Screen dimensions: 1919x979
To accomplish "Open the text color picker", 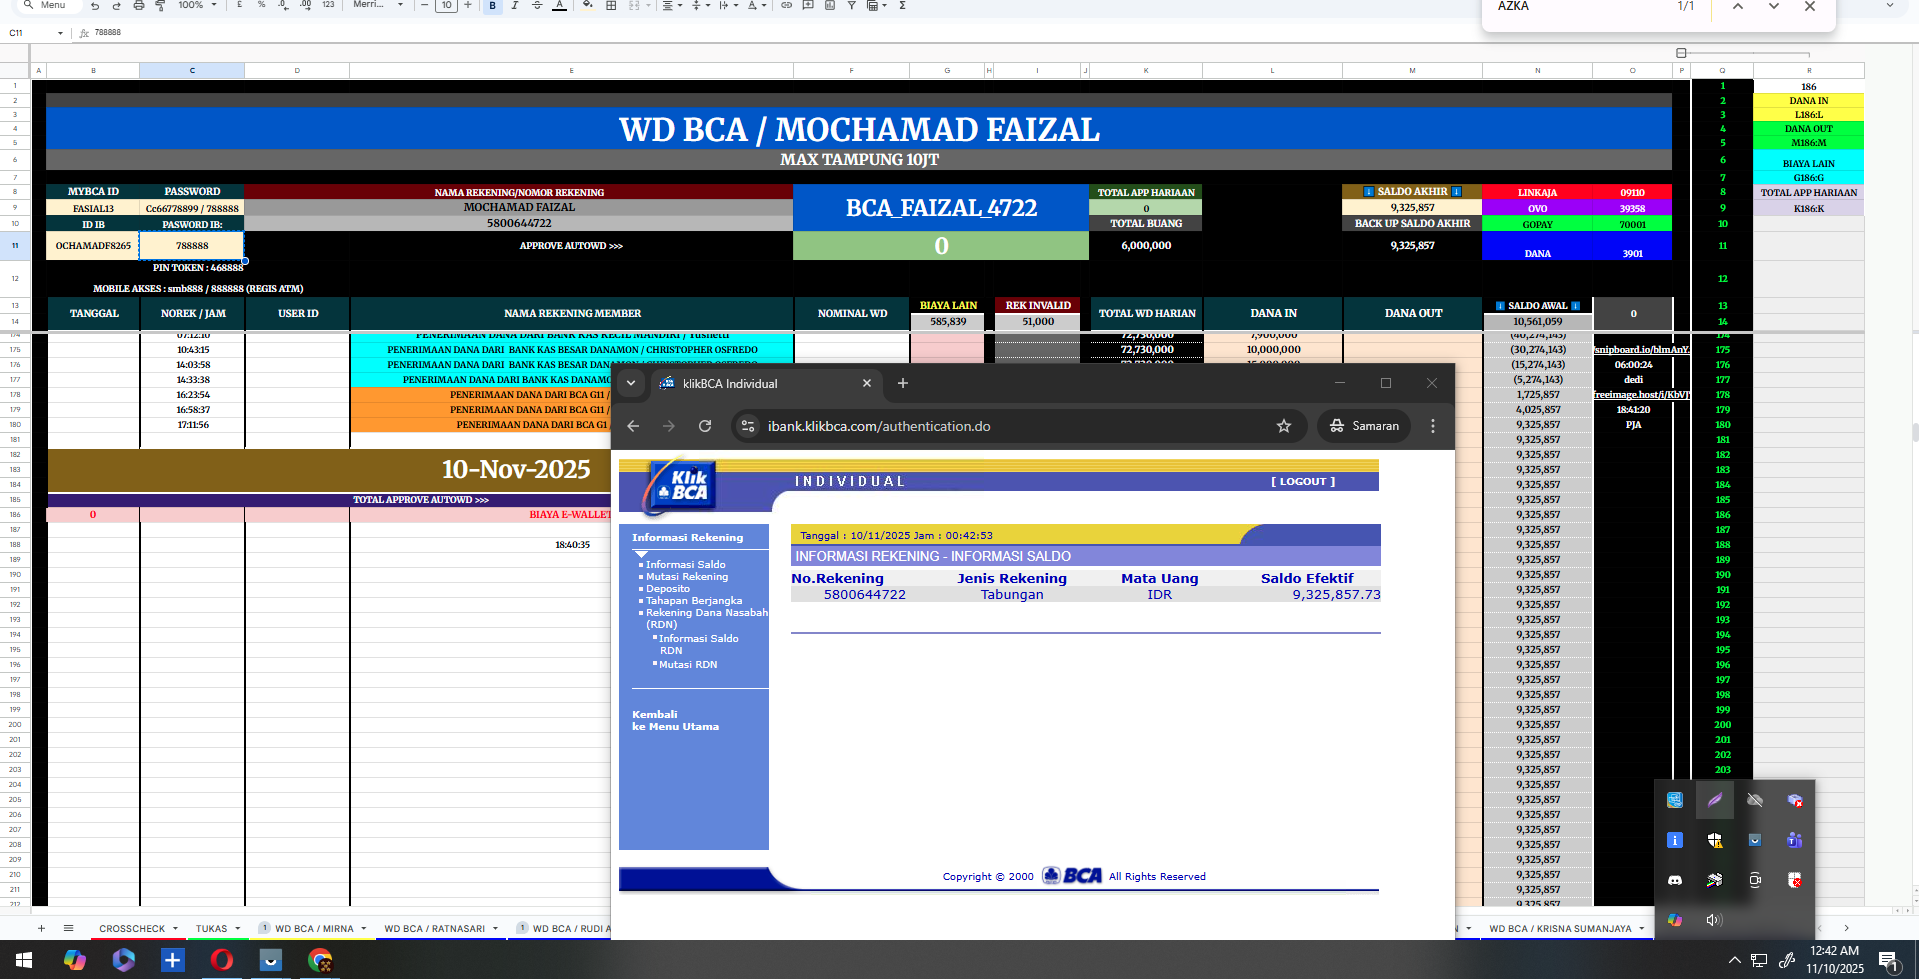I will pyautogui.click(x=559, y=6).
